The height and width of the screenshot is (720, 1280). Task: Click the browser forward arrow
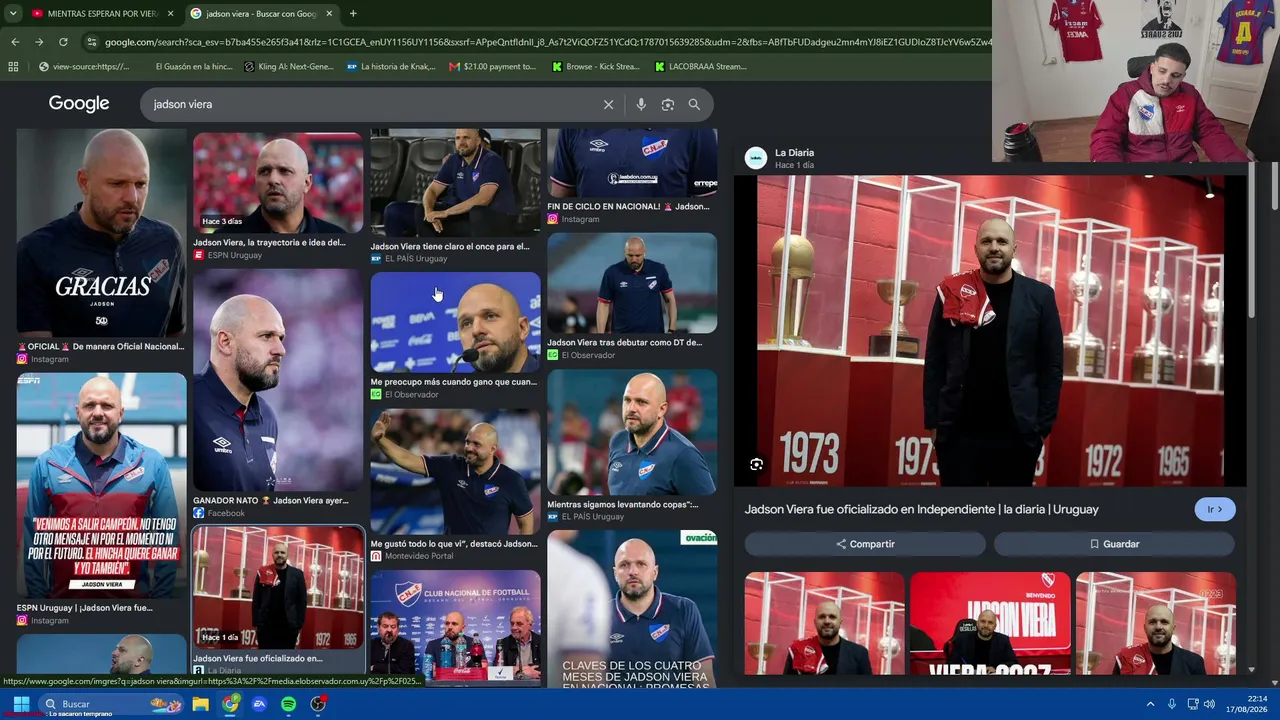pos(39,42)
